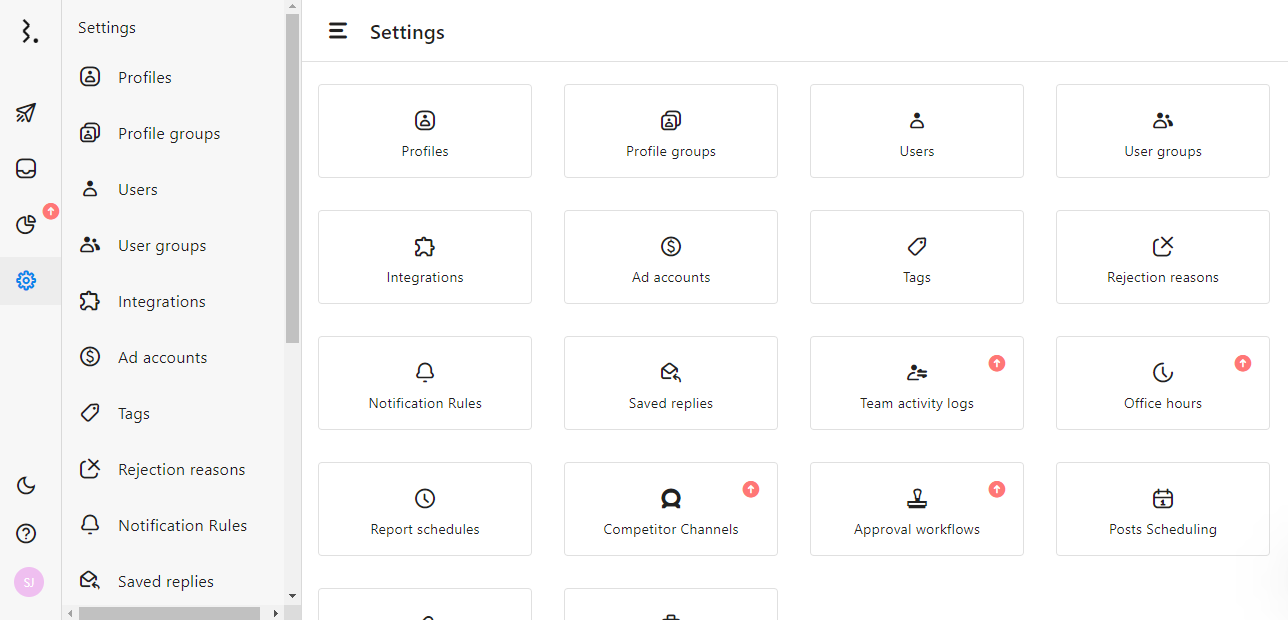Open the Ad accounts card
Viewport: 1288px width, 620px height.
(x=671, y=257)
